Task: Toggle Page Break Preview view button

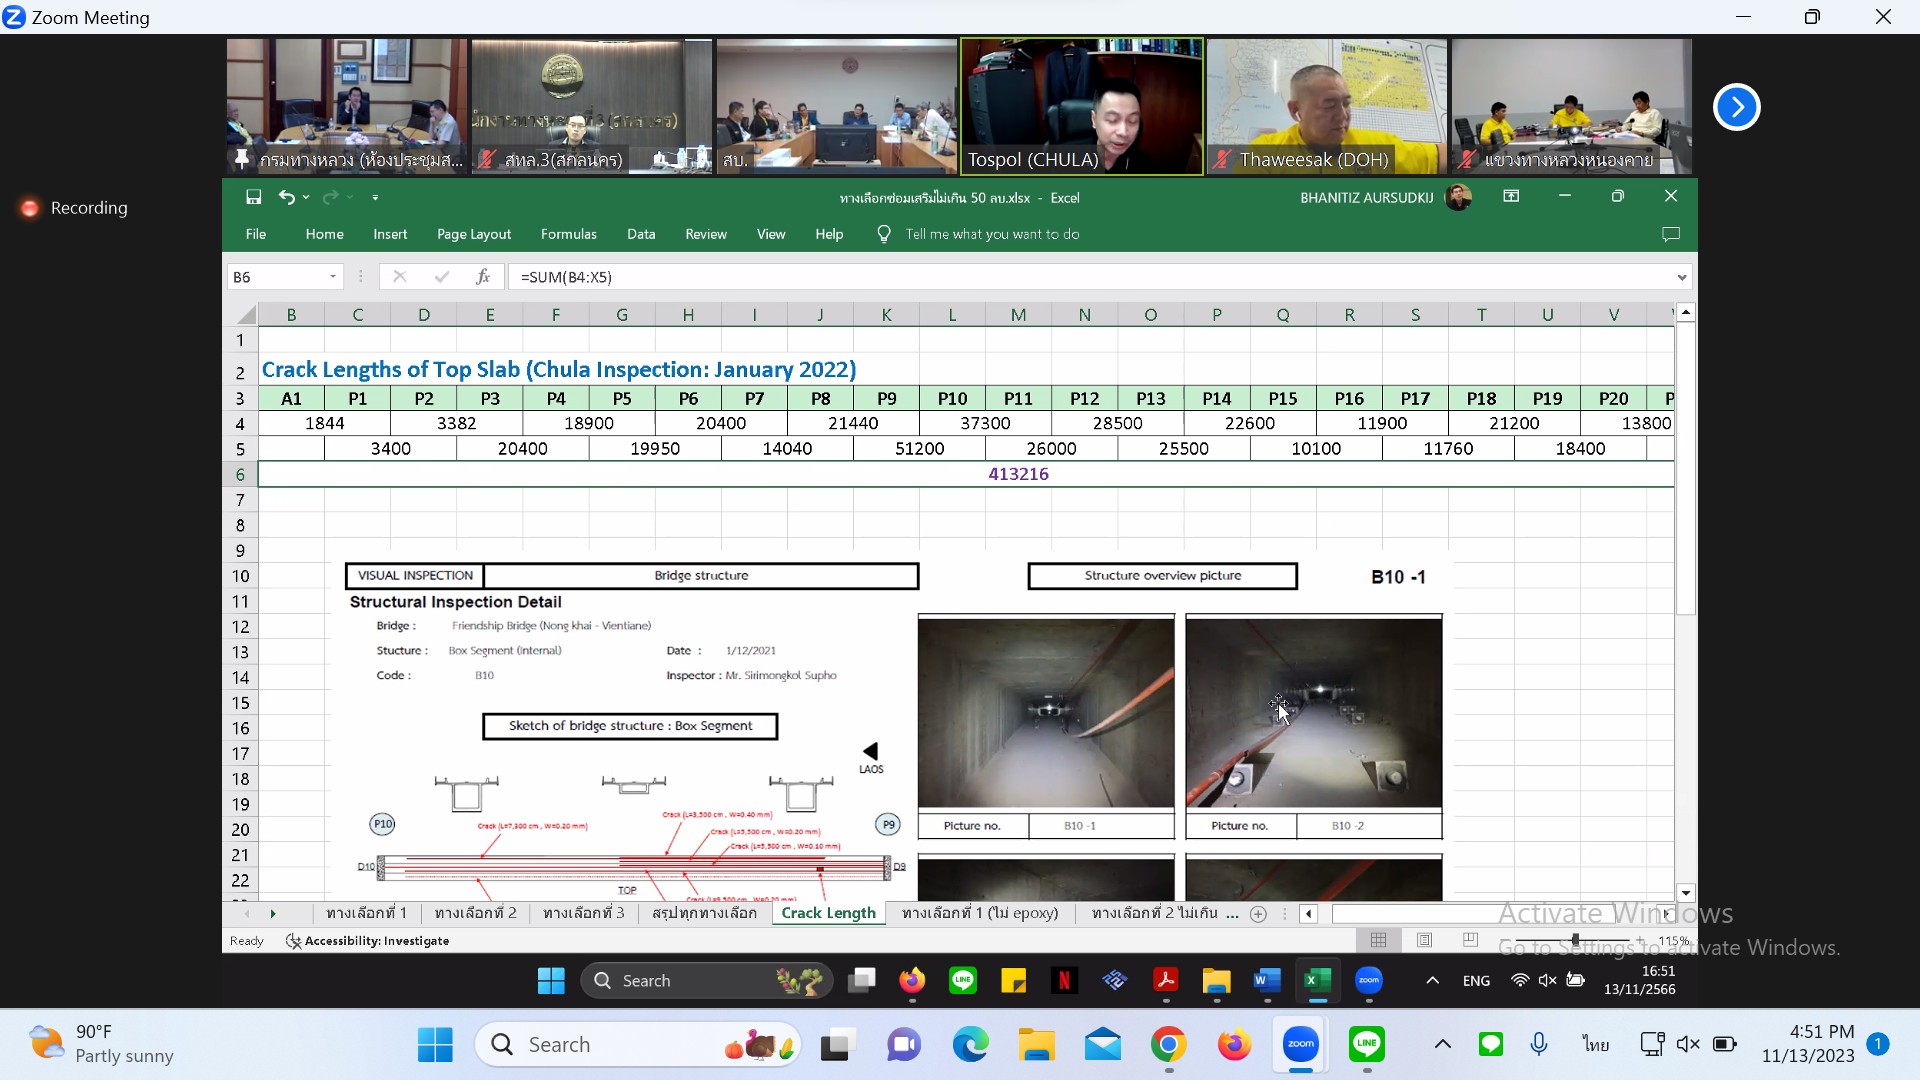Action: (1470, 940)
